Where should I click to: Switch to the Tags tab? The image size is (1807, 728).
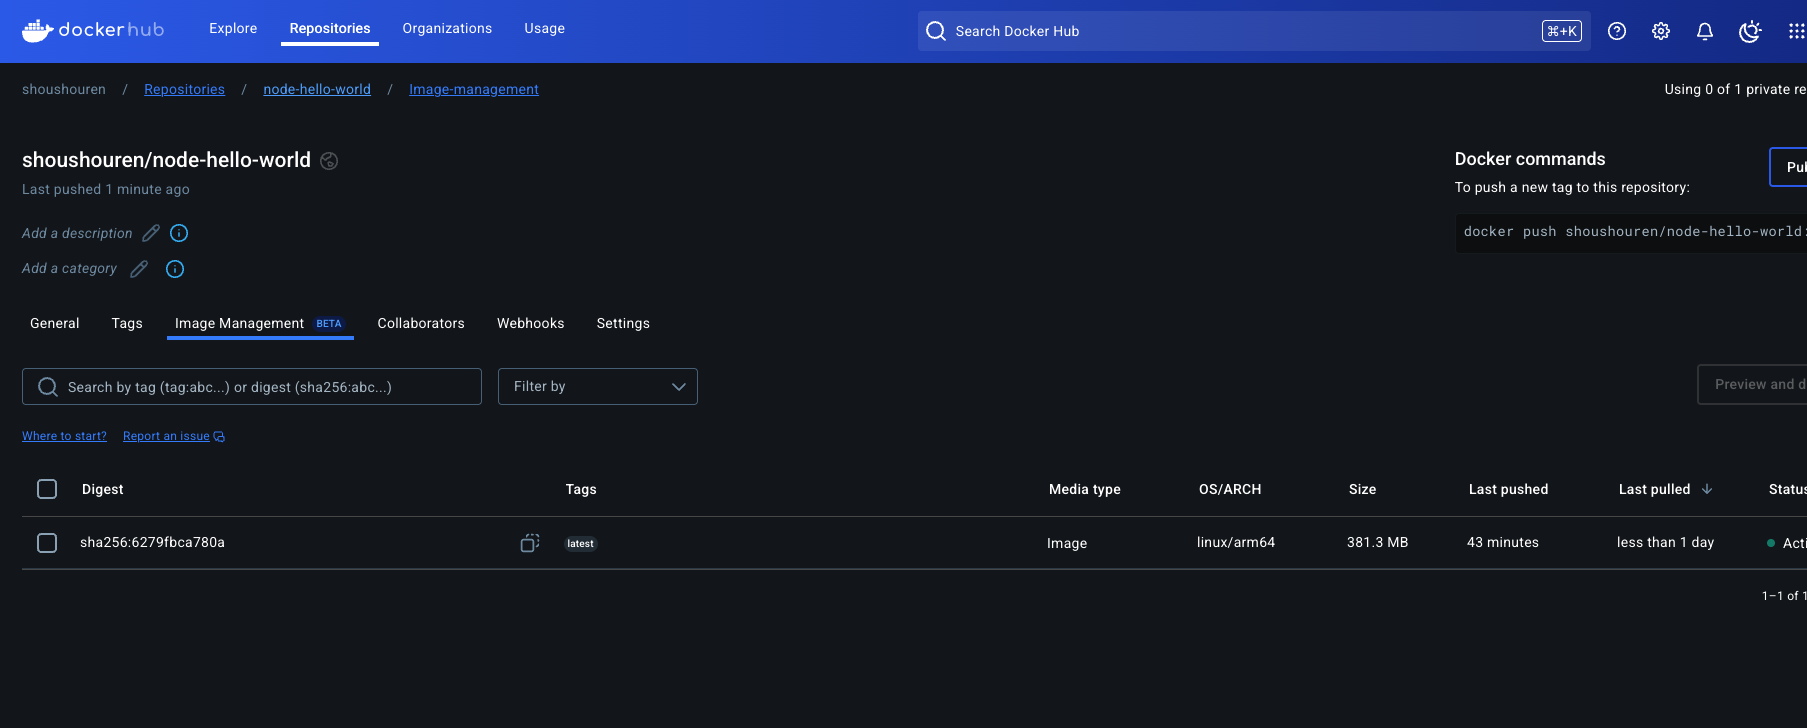(127, 323)
